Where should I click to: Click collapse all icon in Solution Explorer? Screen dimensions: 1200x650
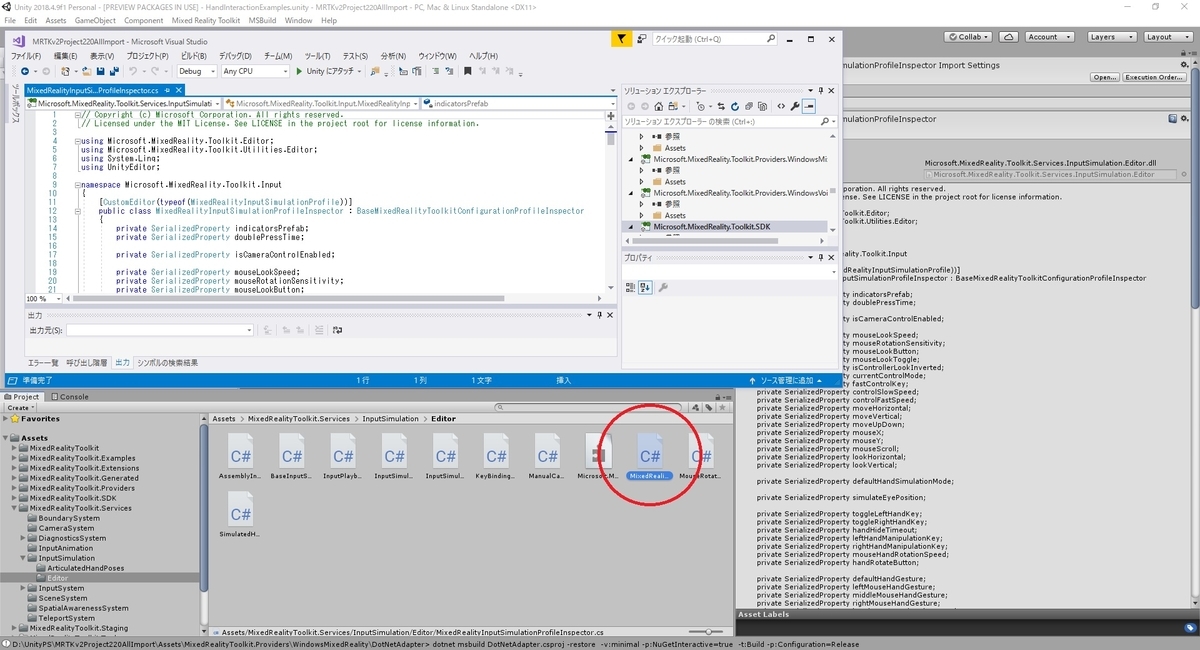tap(749, 106)
